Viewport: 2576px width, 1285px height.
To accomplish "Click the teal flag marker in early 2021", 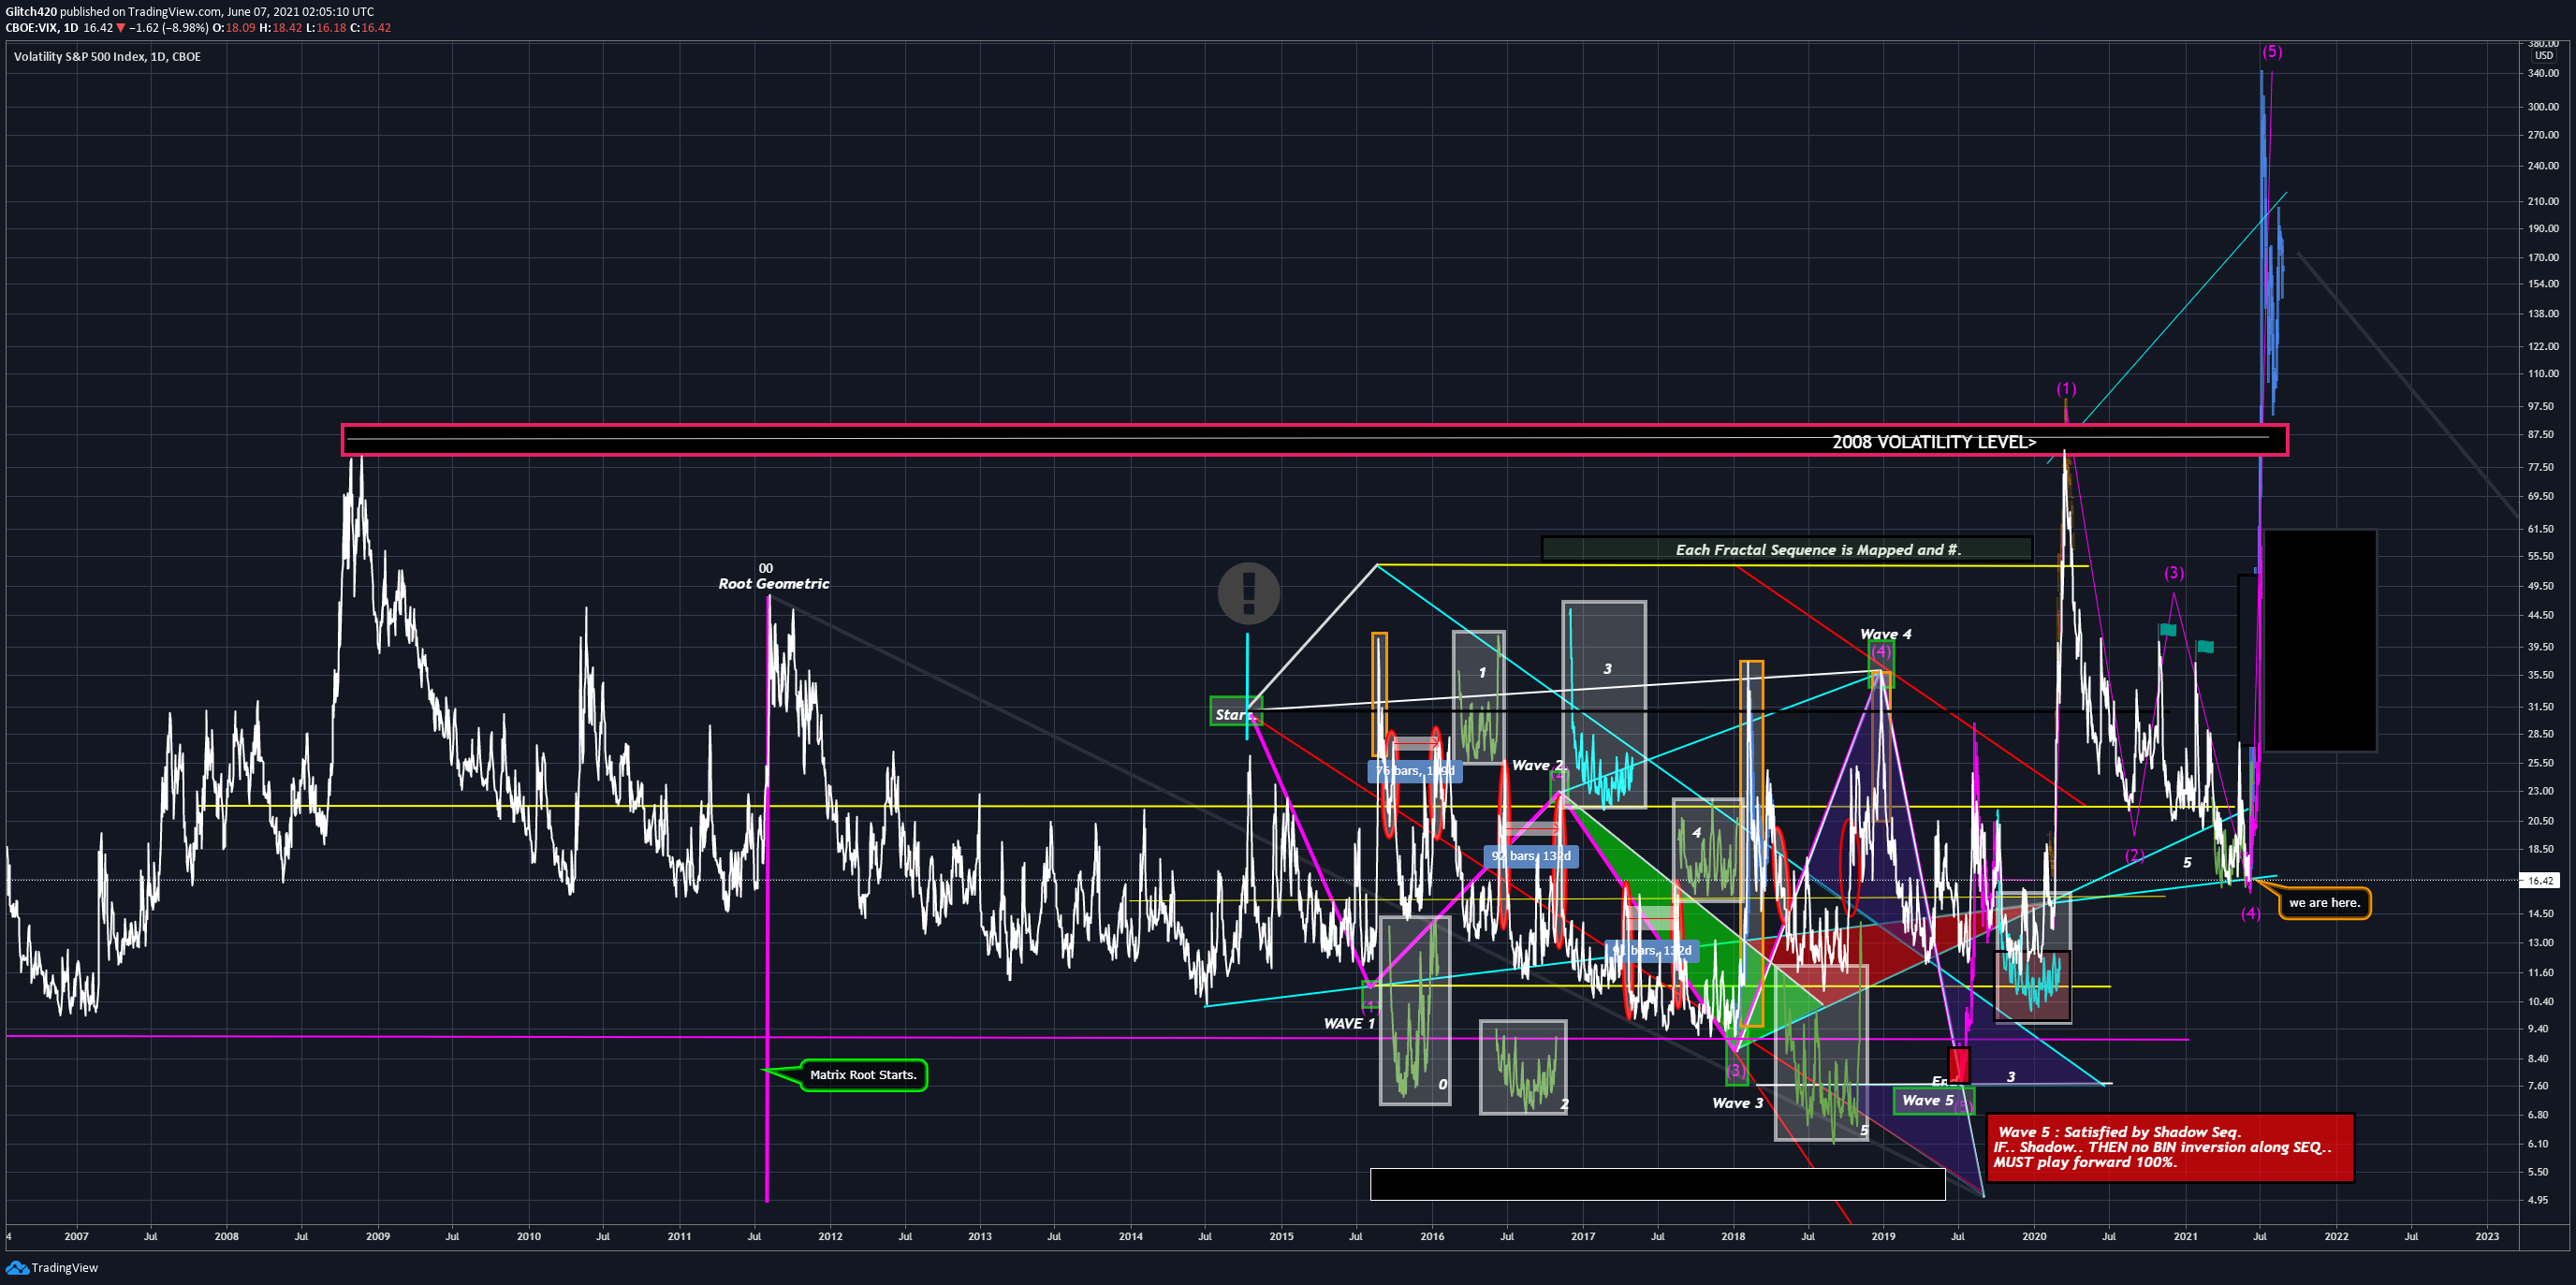I will click(x=2205, y=647).
